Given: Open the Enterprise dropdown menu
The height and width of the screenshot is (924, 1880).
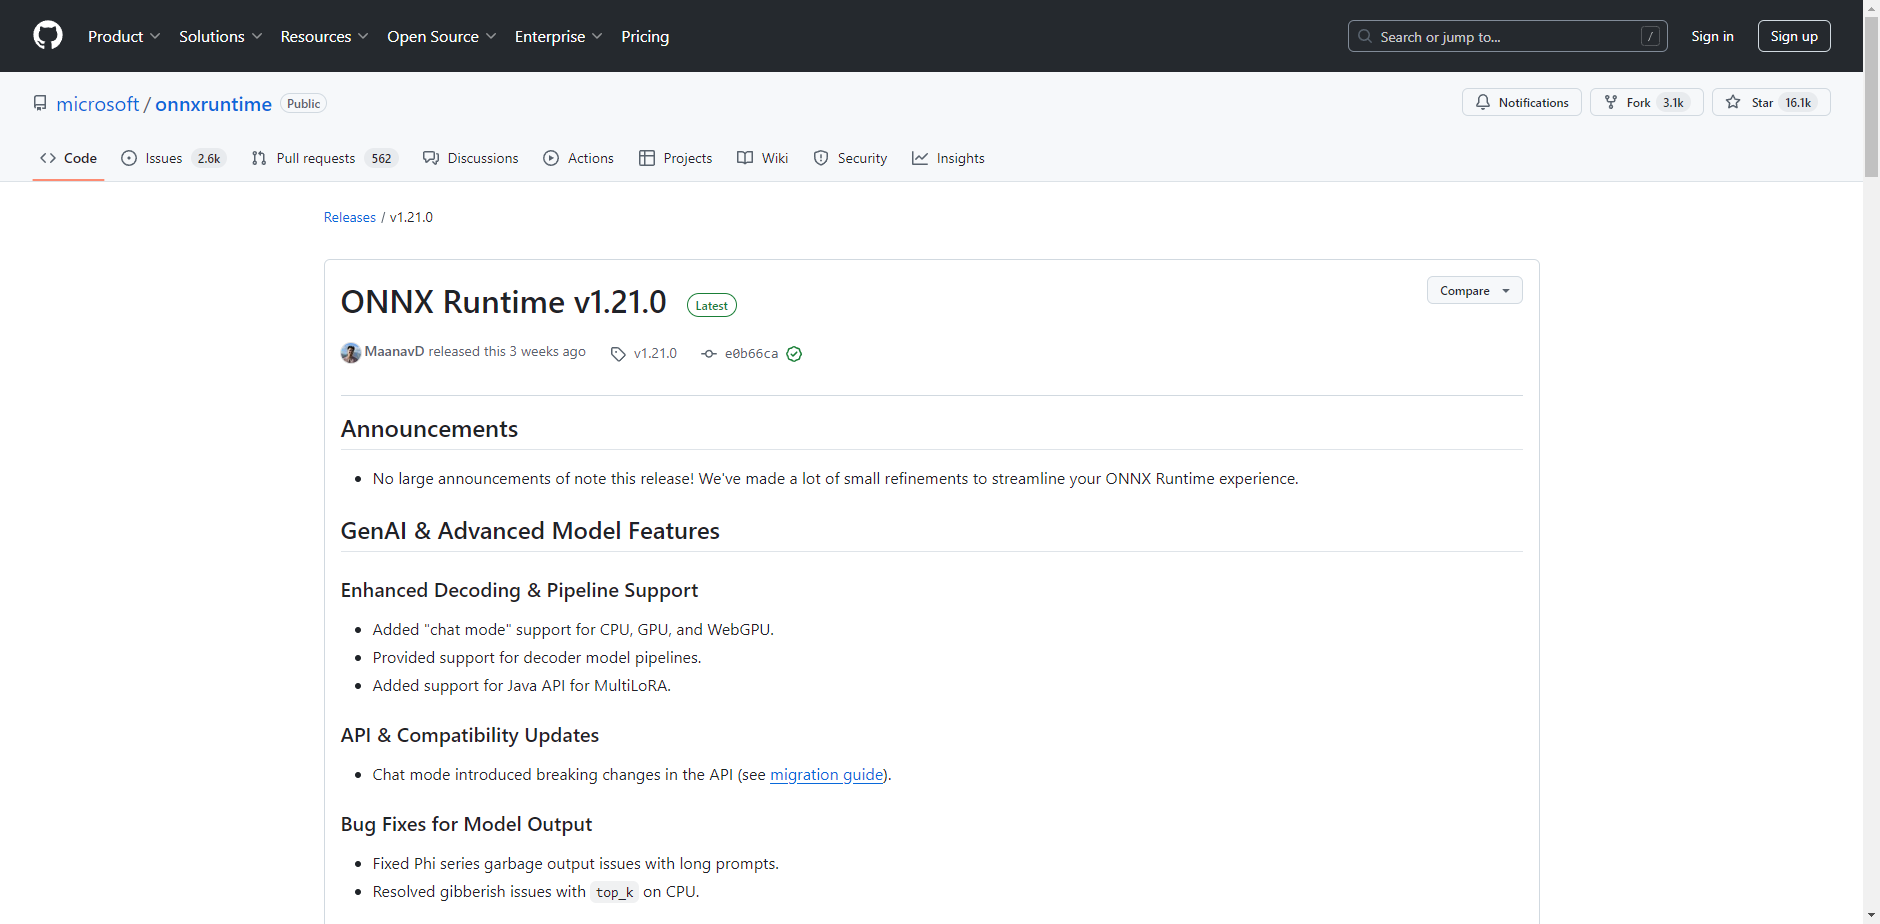Looking at the screenshot, I should (559, 36).
